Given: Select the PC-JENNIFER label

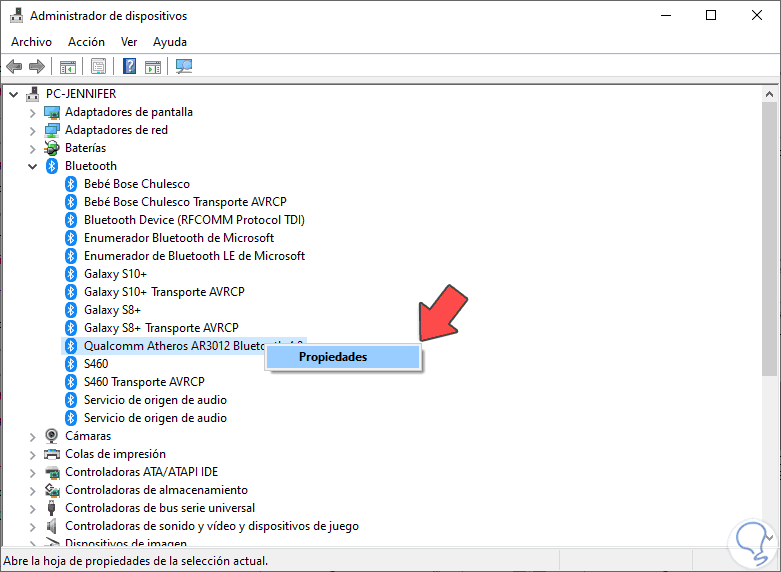Looking at the screenshot, I should pyautogui.click(x=81, y=94).
